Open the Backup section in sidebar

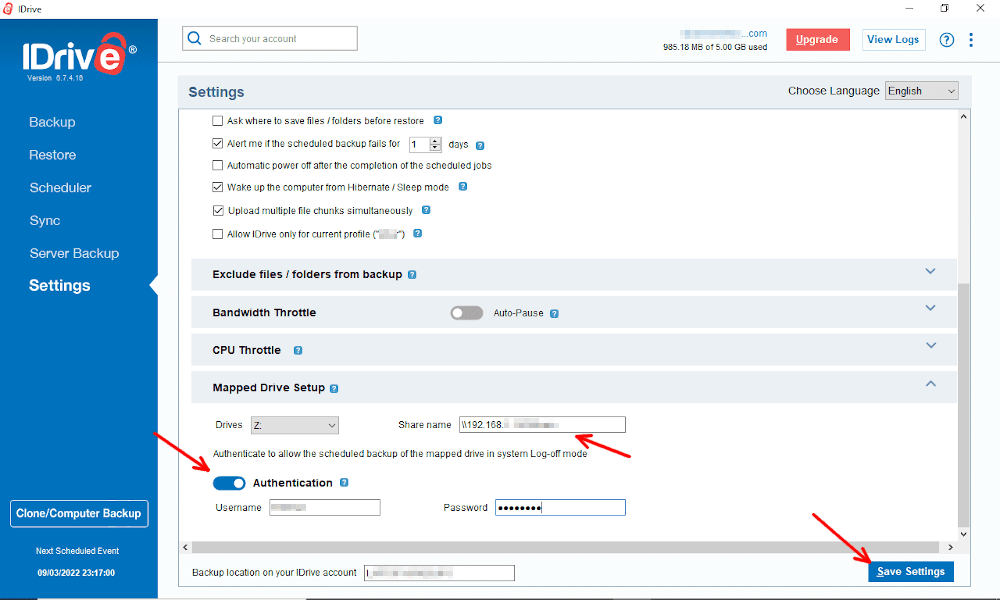point(52,122)
